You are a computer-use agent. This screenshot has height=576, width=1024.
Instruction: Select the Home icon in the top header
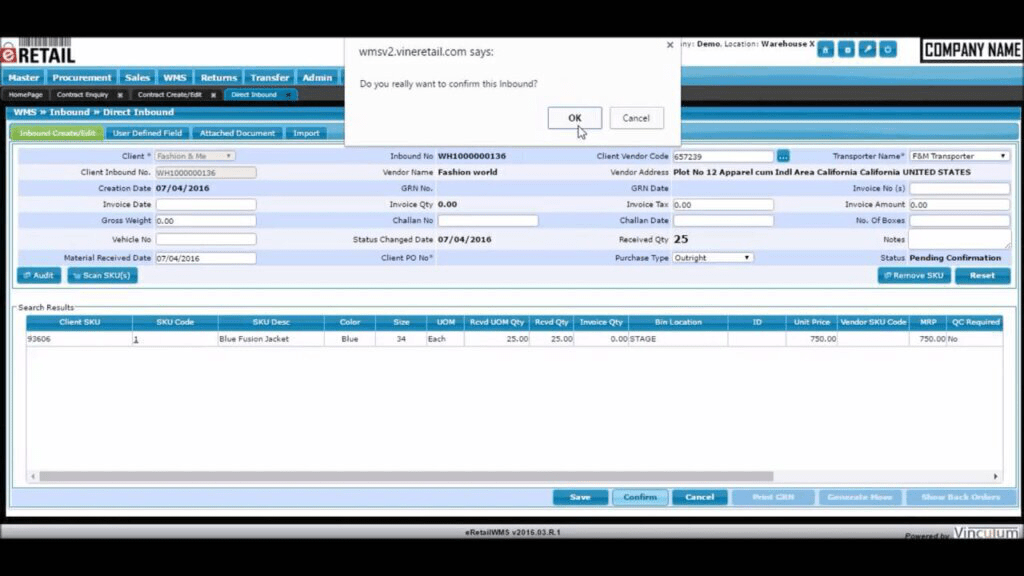tap(825, 48)
